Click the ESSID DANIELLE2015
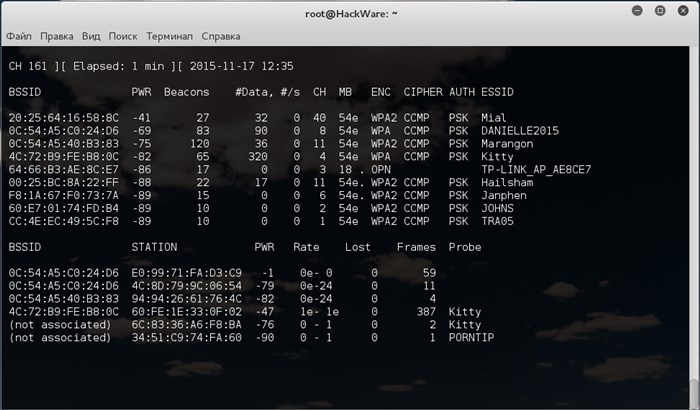This screenshot has width=700, height=410. point(520,131)
